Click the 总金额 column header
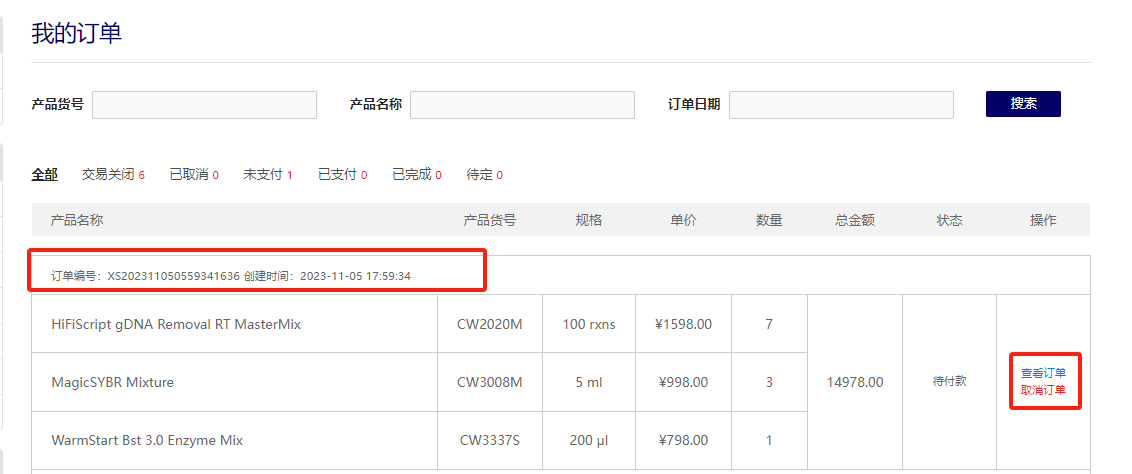Viewport: 1132px width, 474px height. tap(854, 220)
